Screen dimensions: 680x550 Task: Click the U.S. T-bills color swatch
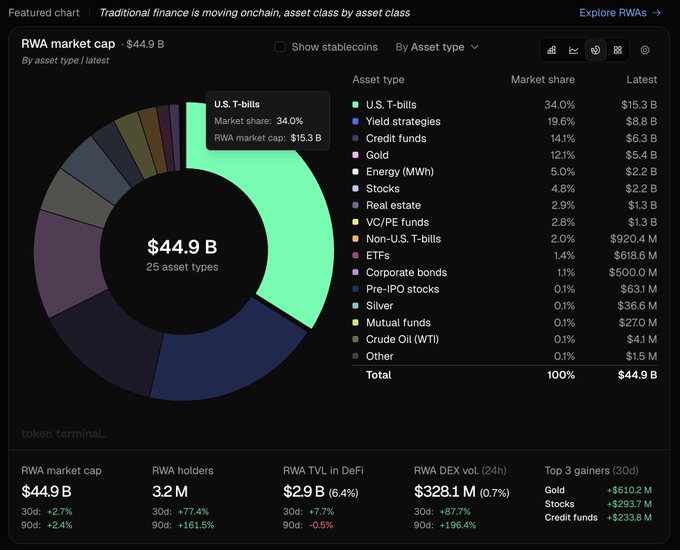356,104
